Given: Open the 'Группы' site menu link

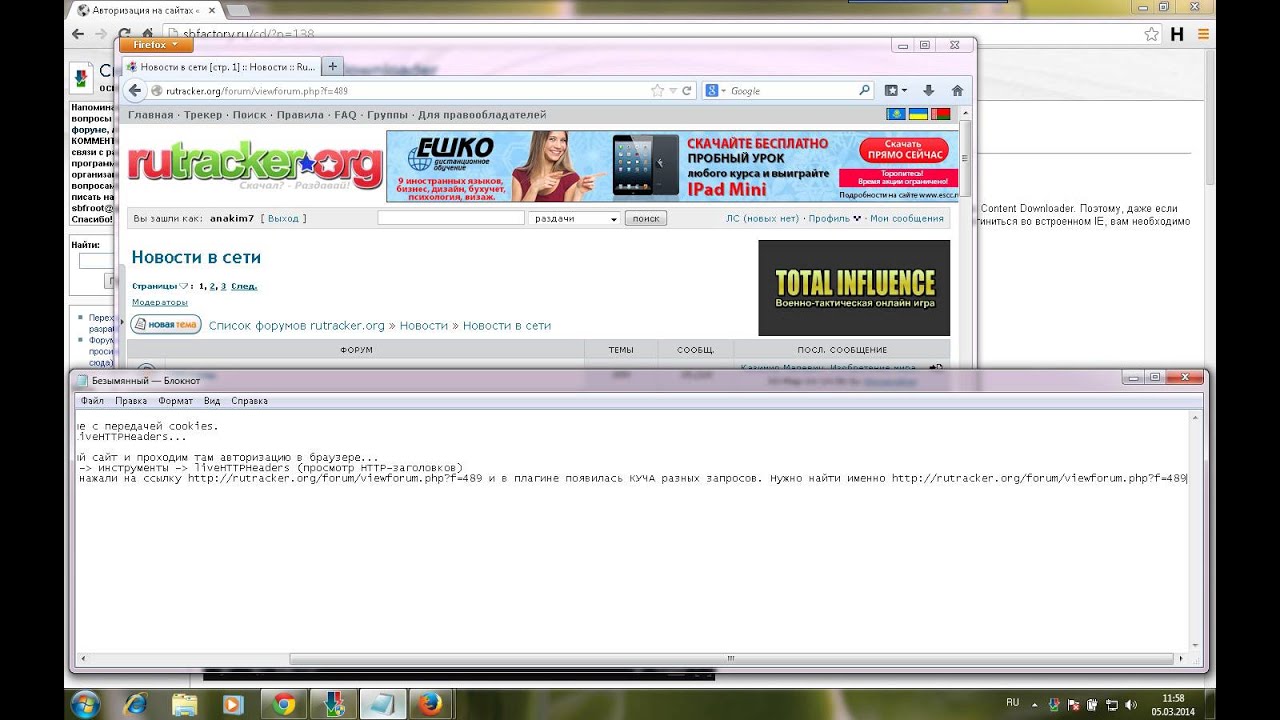Looking at the screenshot, I should tap(387, 115).
